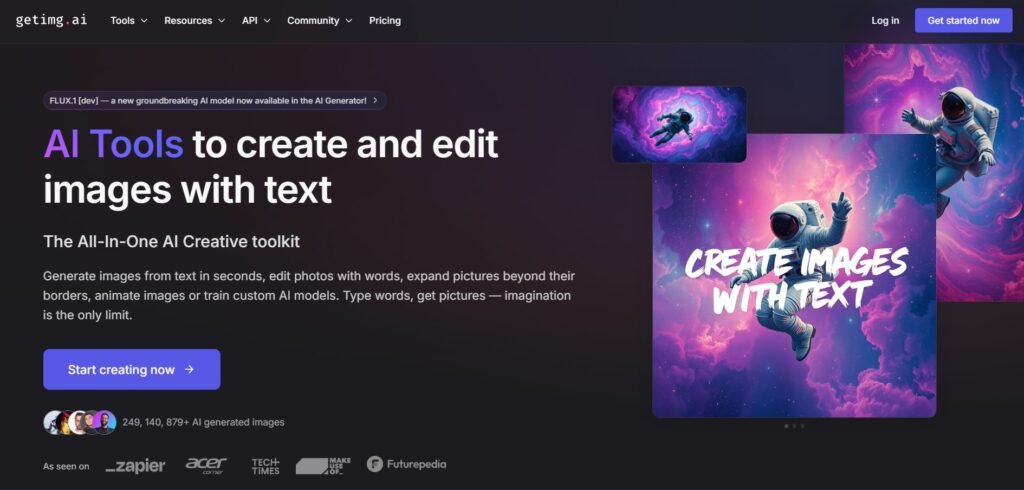Select the first carousel dot

pos(786,426)
